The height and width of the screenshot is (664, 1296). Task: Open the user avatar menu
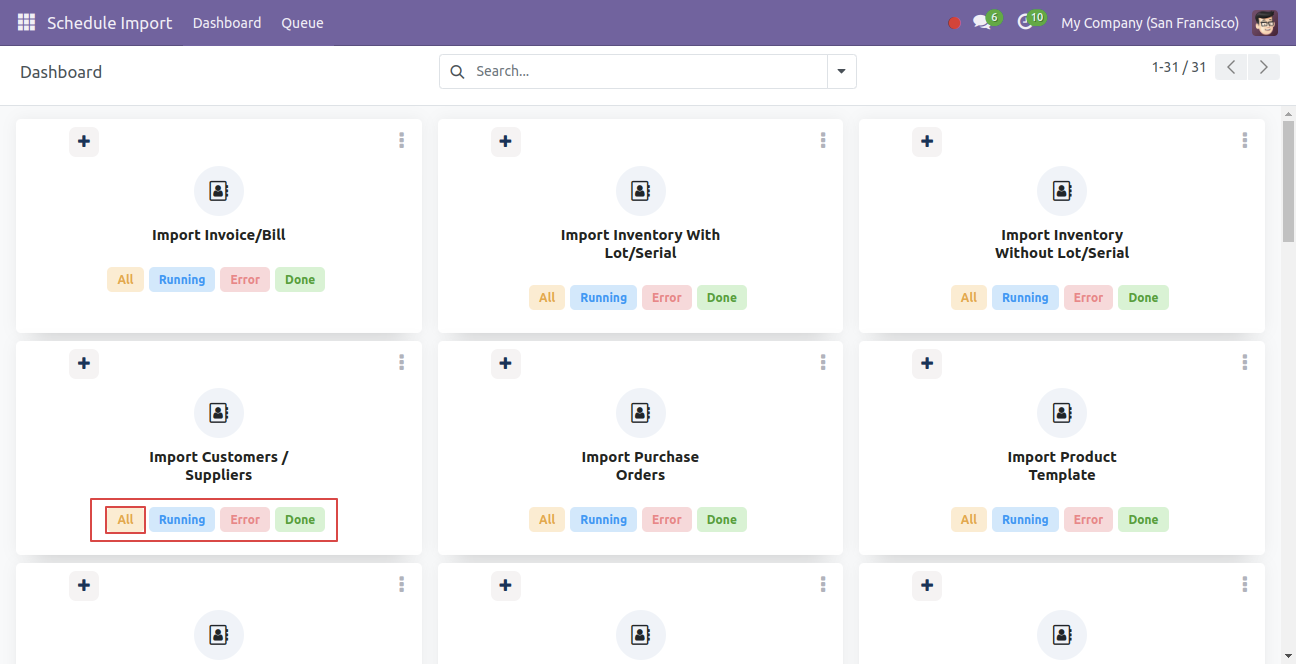pos(1265,23)
